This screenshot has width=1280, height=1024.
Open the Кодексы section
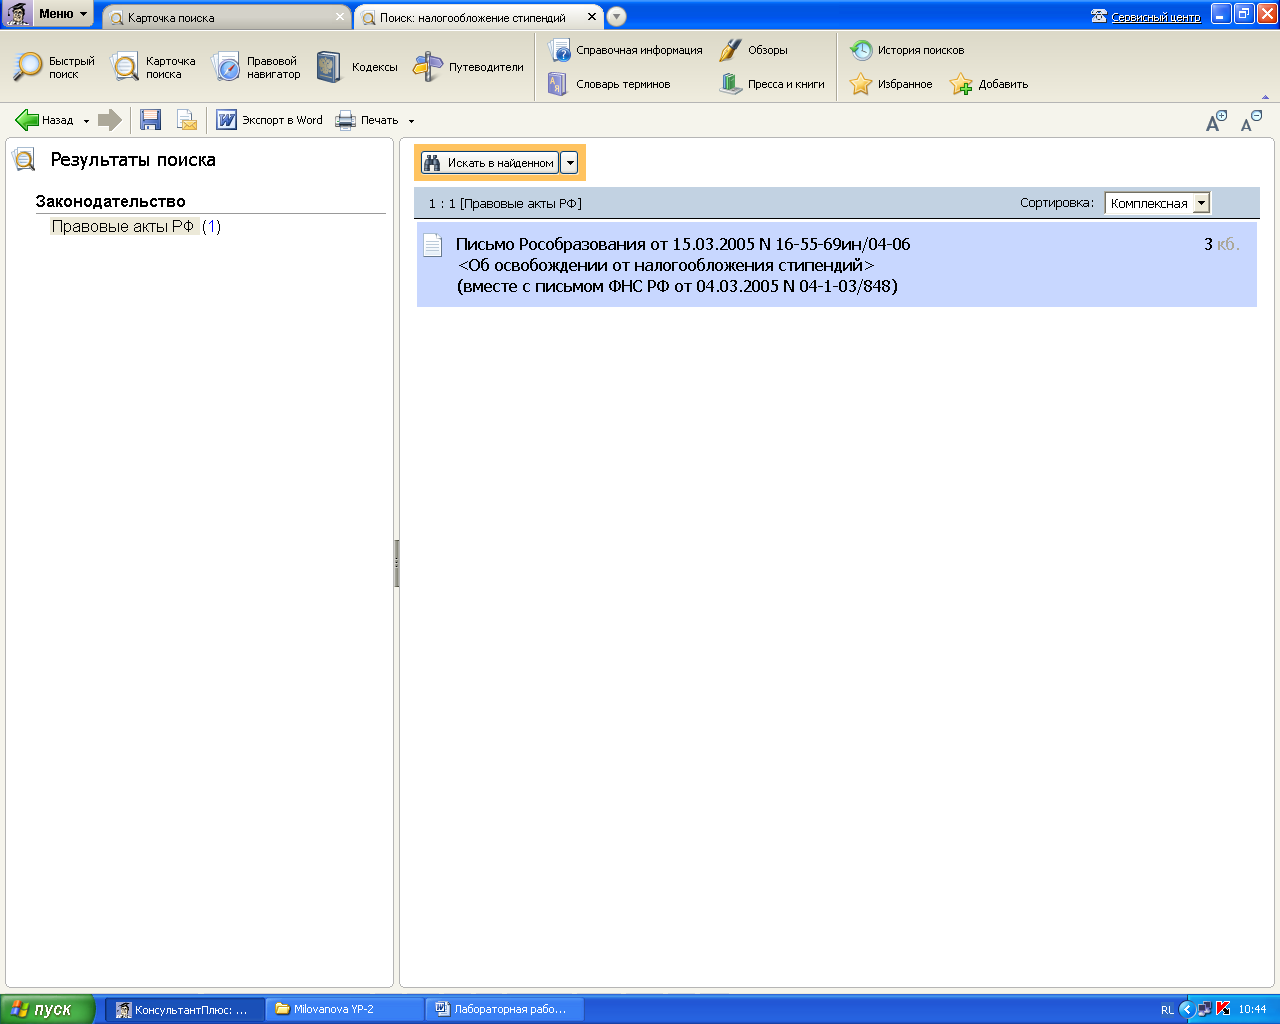point(356,67)
